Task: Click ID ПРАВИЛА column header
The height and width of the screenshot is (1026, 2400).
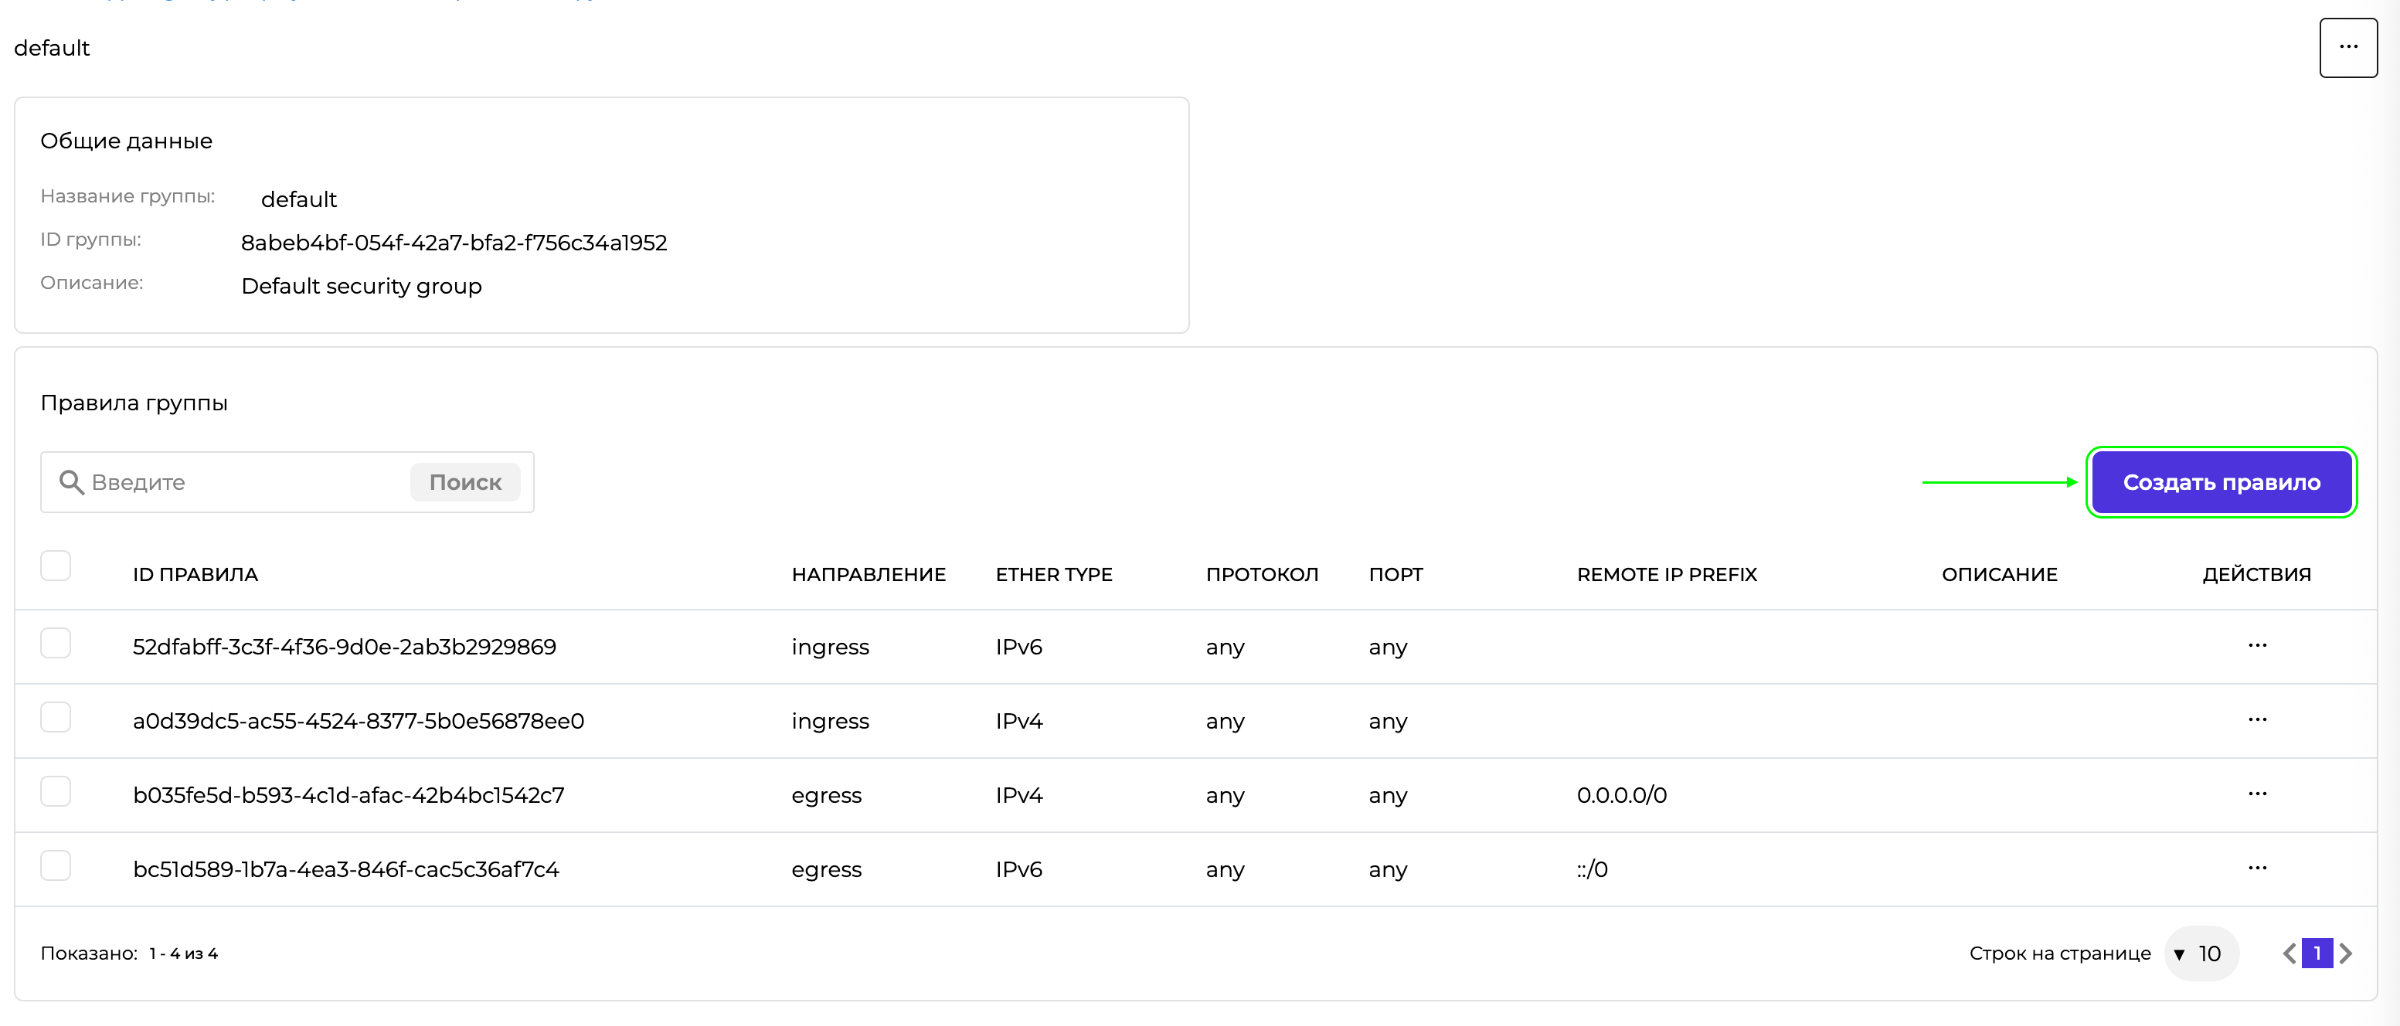Action: click(x=195, y=574)
